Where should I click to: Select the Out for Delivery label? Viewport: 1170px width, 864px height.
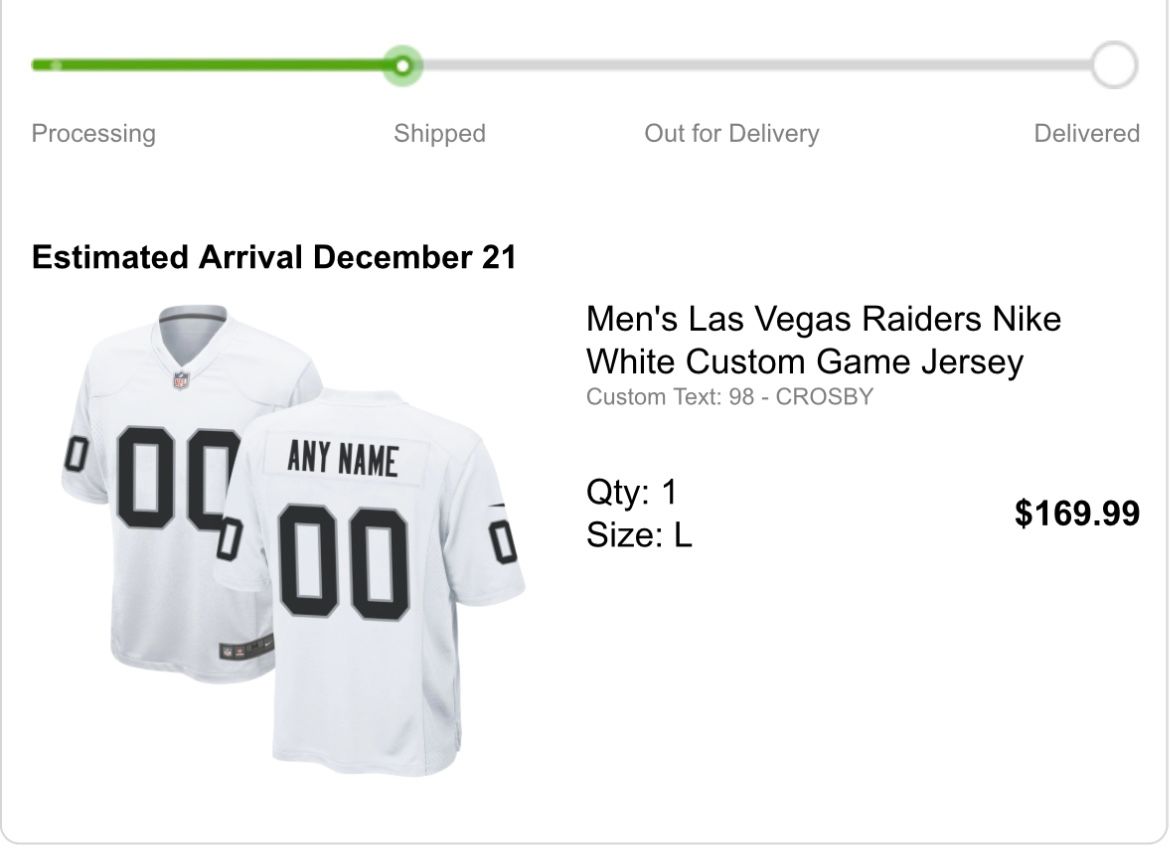coord(731,134)
